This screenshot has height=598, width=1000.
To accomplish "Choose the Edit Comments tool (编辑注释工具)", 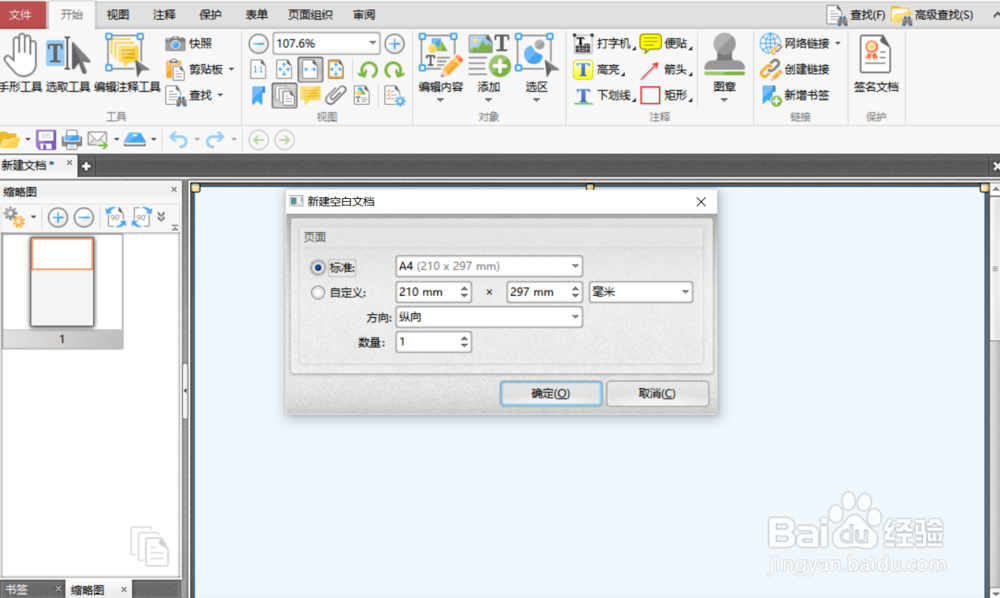I will tap(127, 63).
